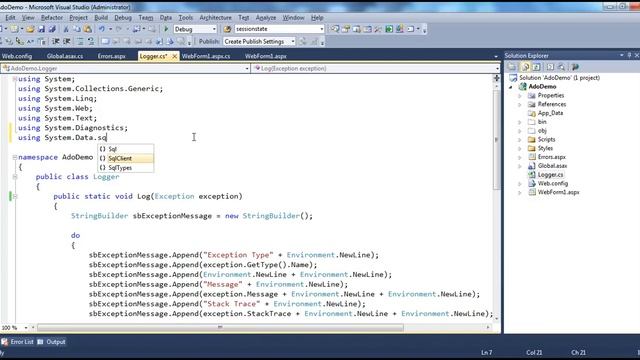Expand the Styles folder
The width and height of the screenshot is (640, 360).
pos(520,149)
